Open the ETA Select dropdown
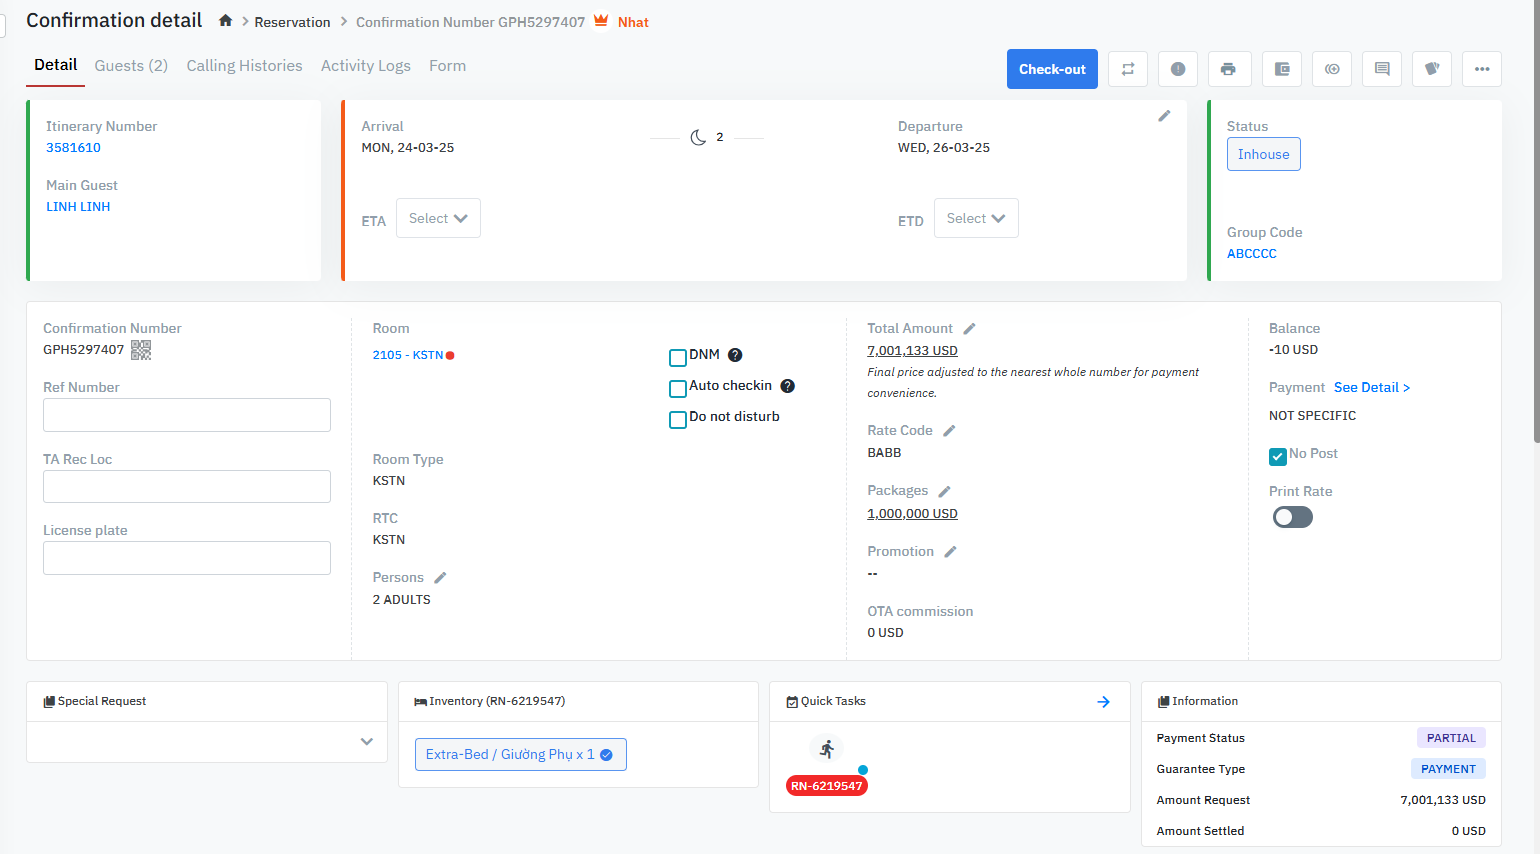1540x854 pixels. coord(438,218)
